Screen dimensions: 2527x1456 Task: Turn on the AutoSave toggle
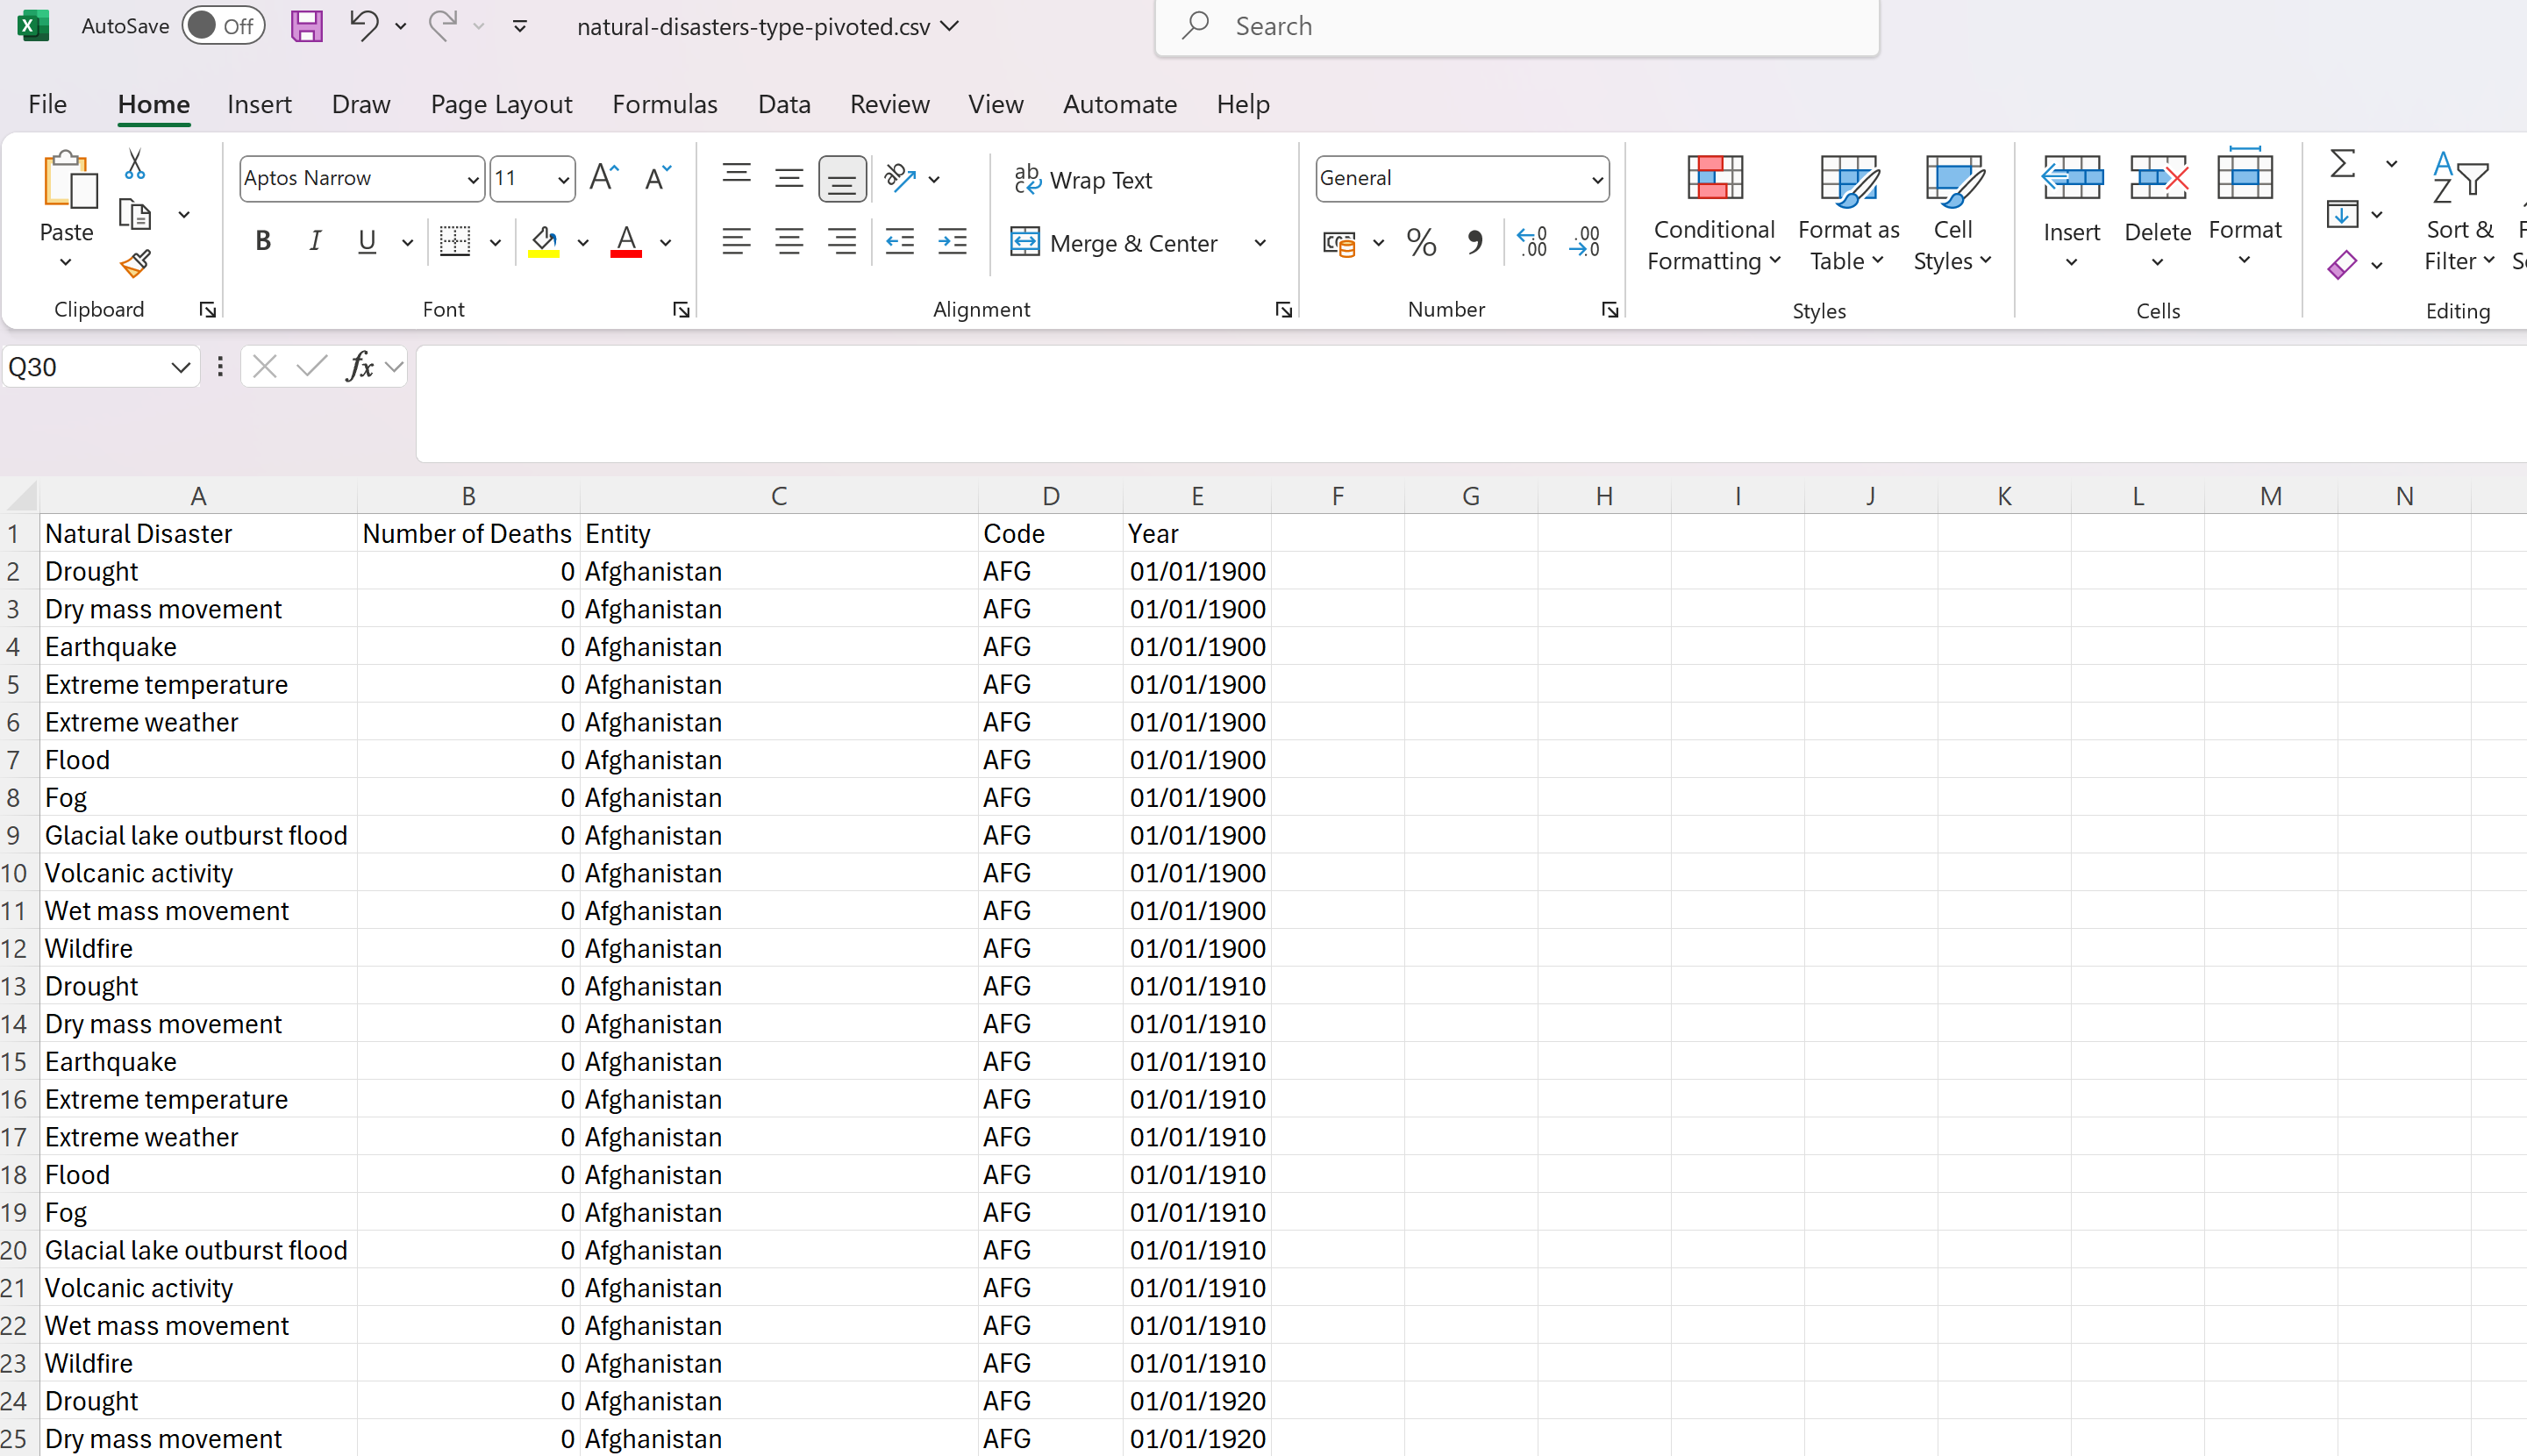tap(224, 25)
